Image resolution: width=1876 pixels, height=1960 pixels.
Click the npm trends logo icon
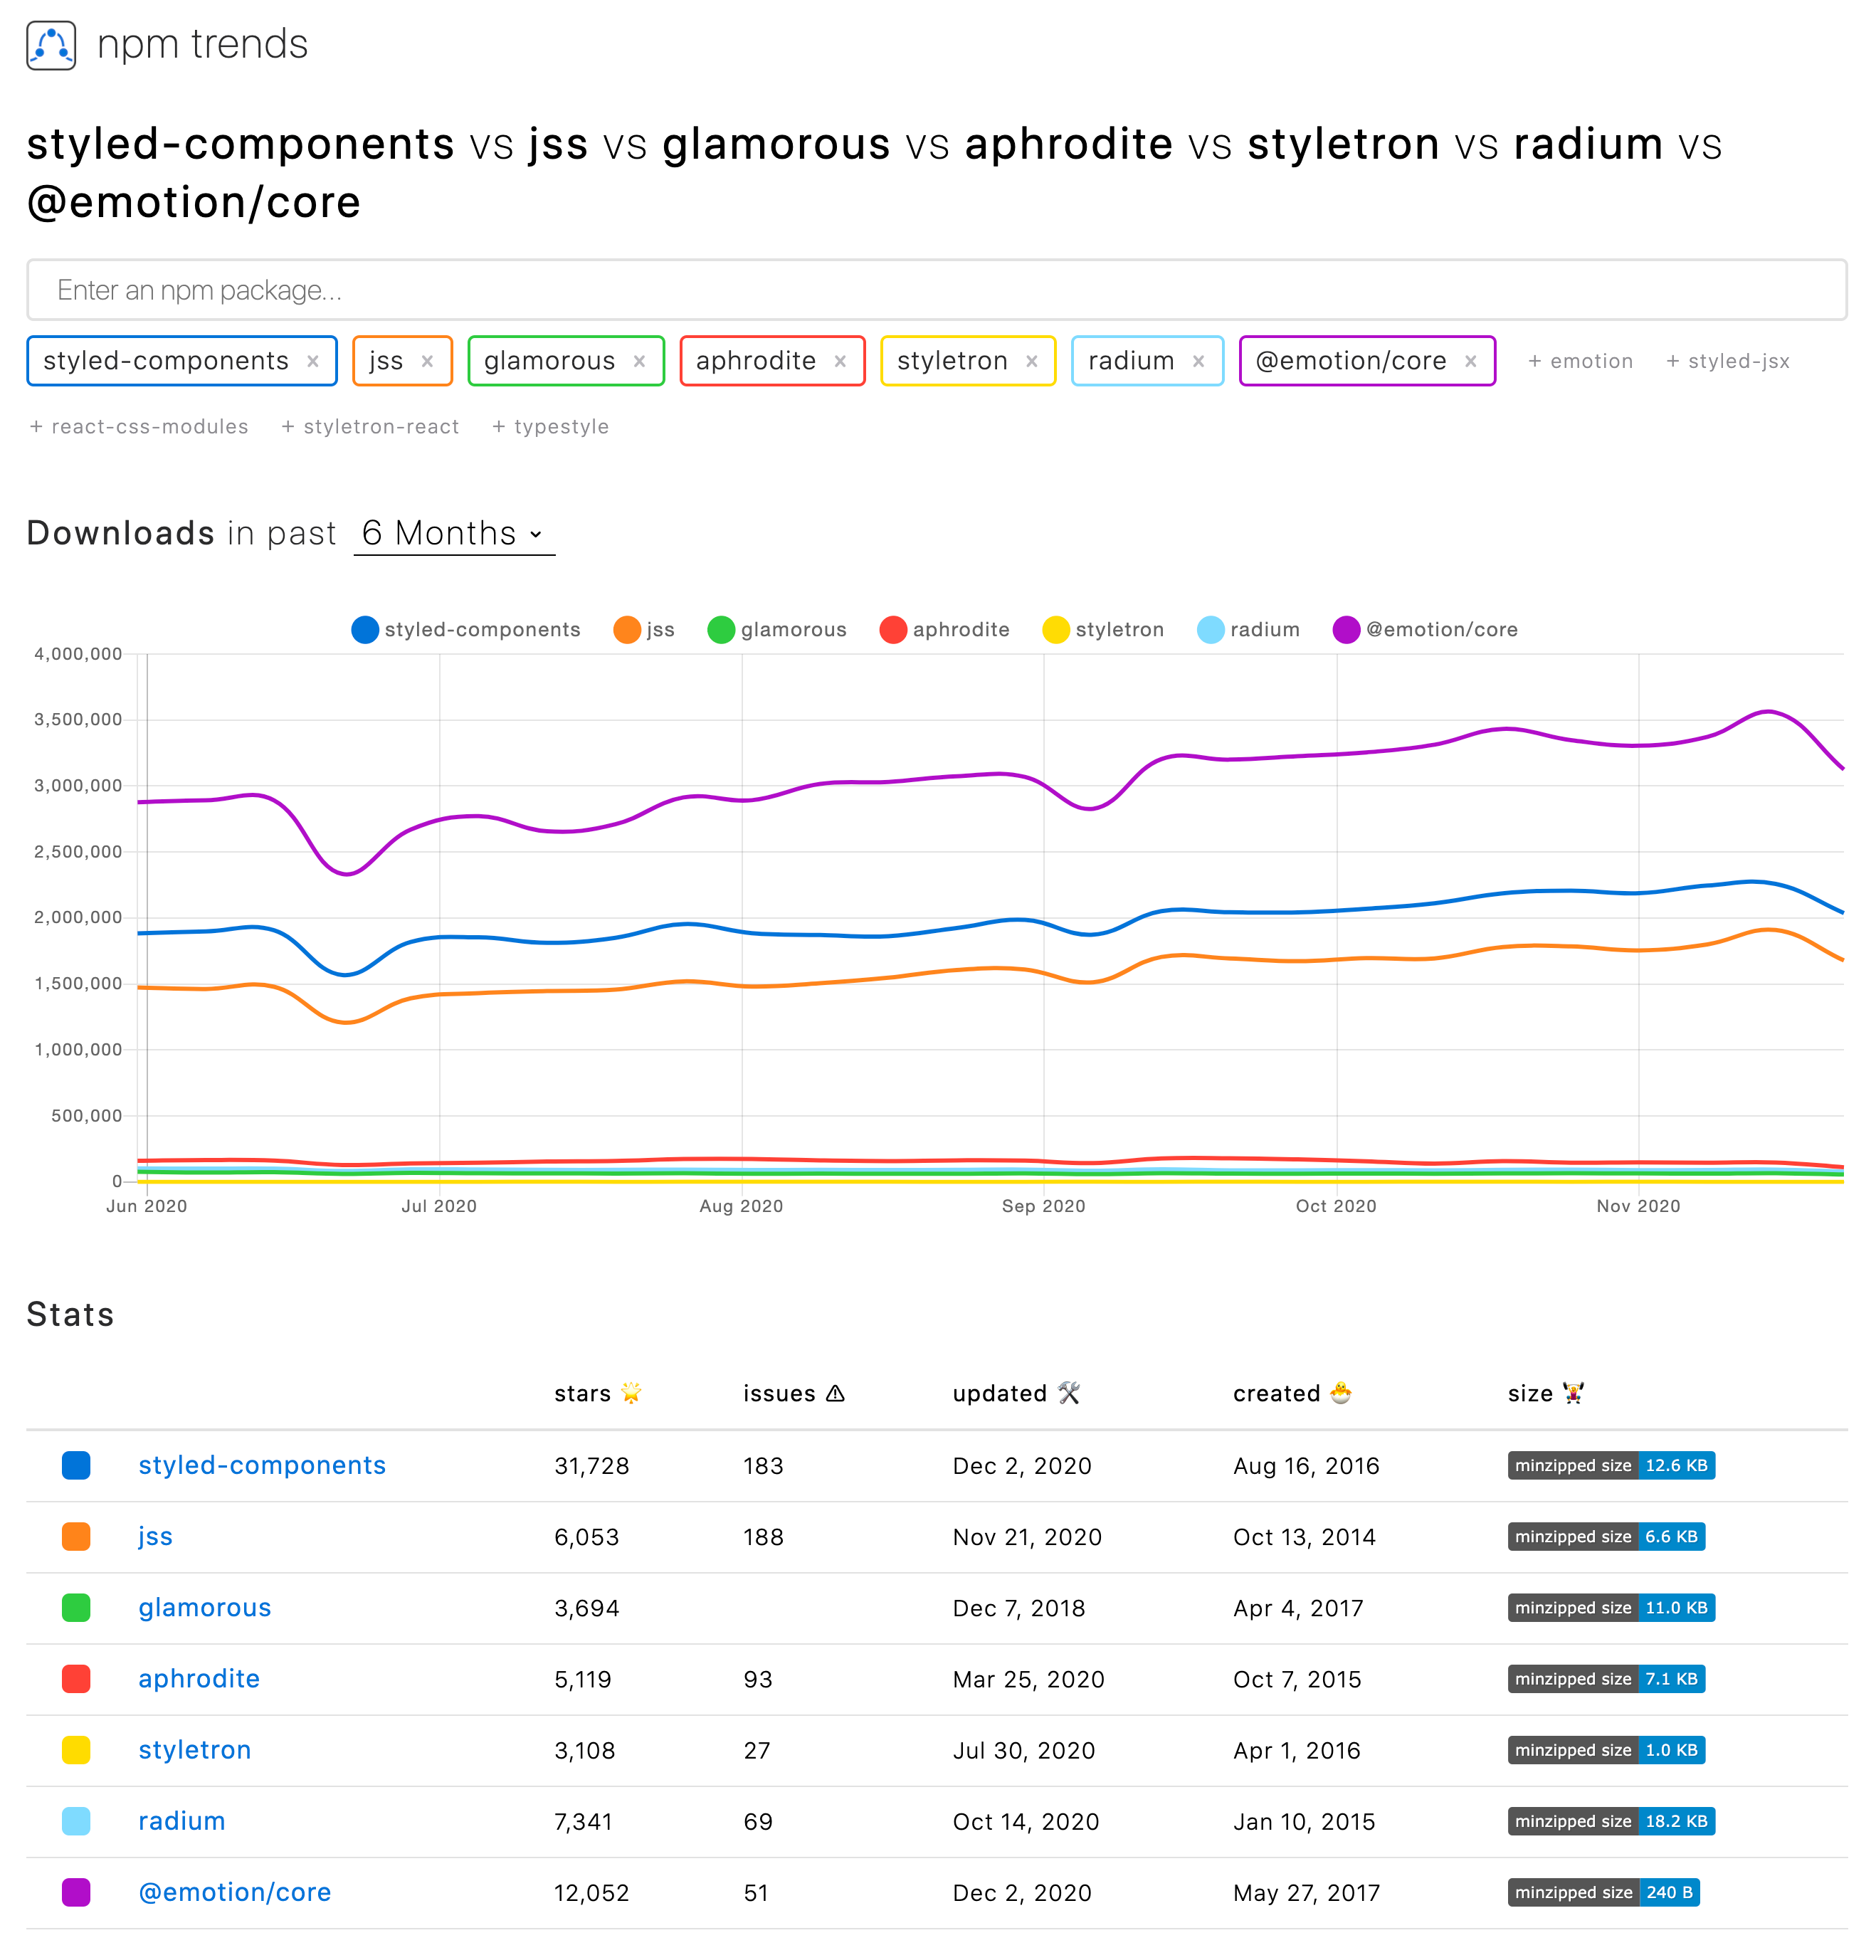pos(51,46)
